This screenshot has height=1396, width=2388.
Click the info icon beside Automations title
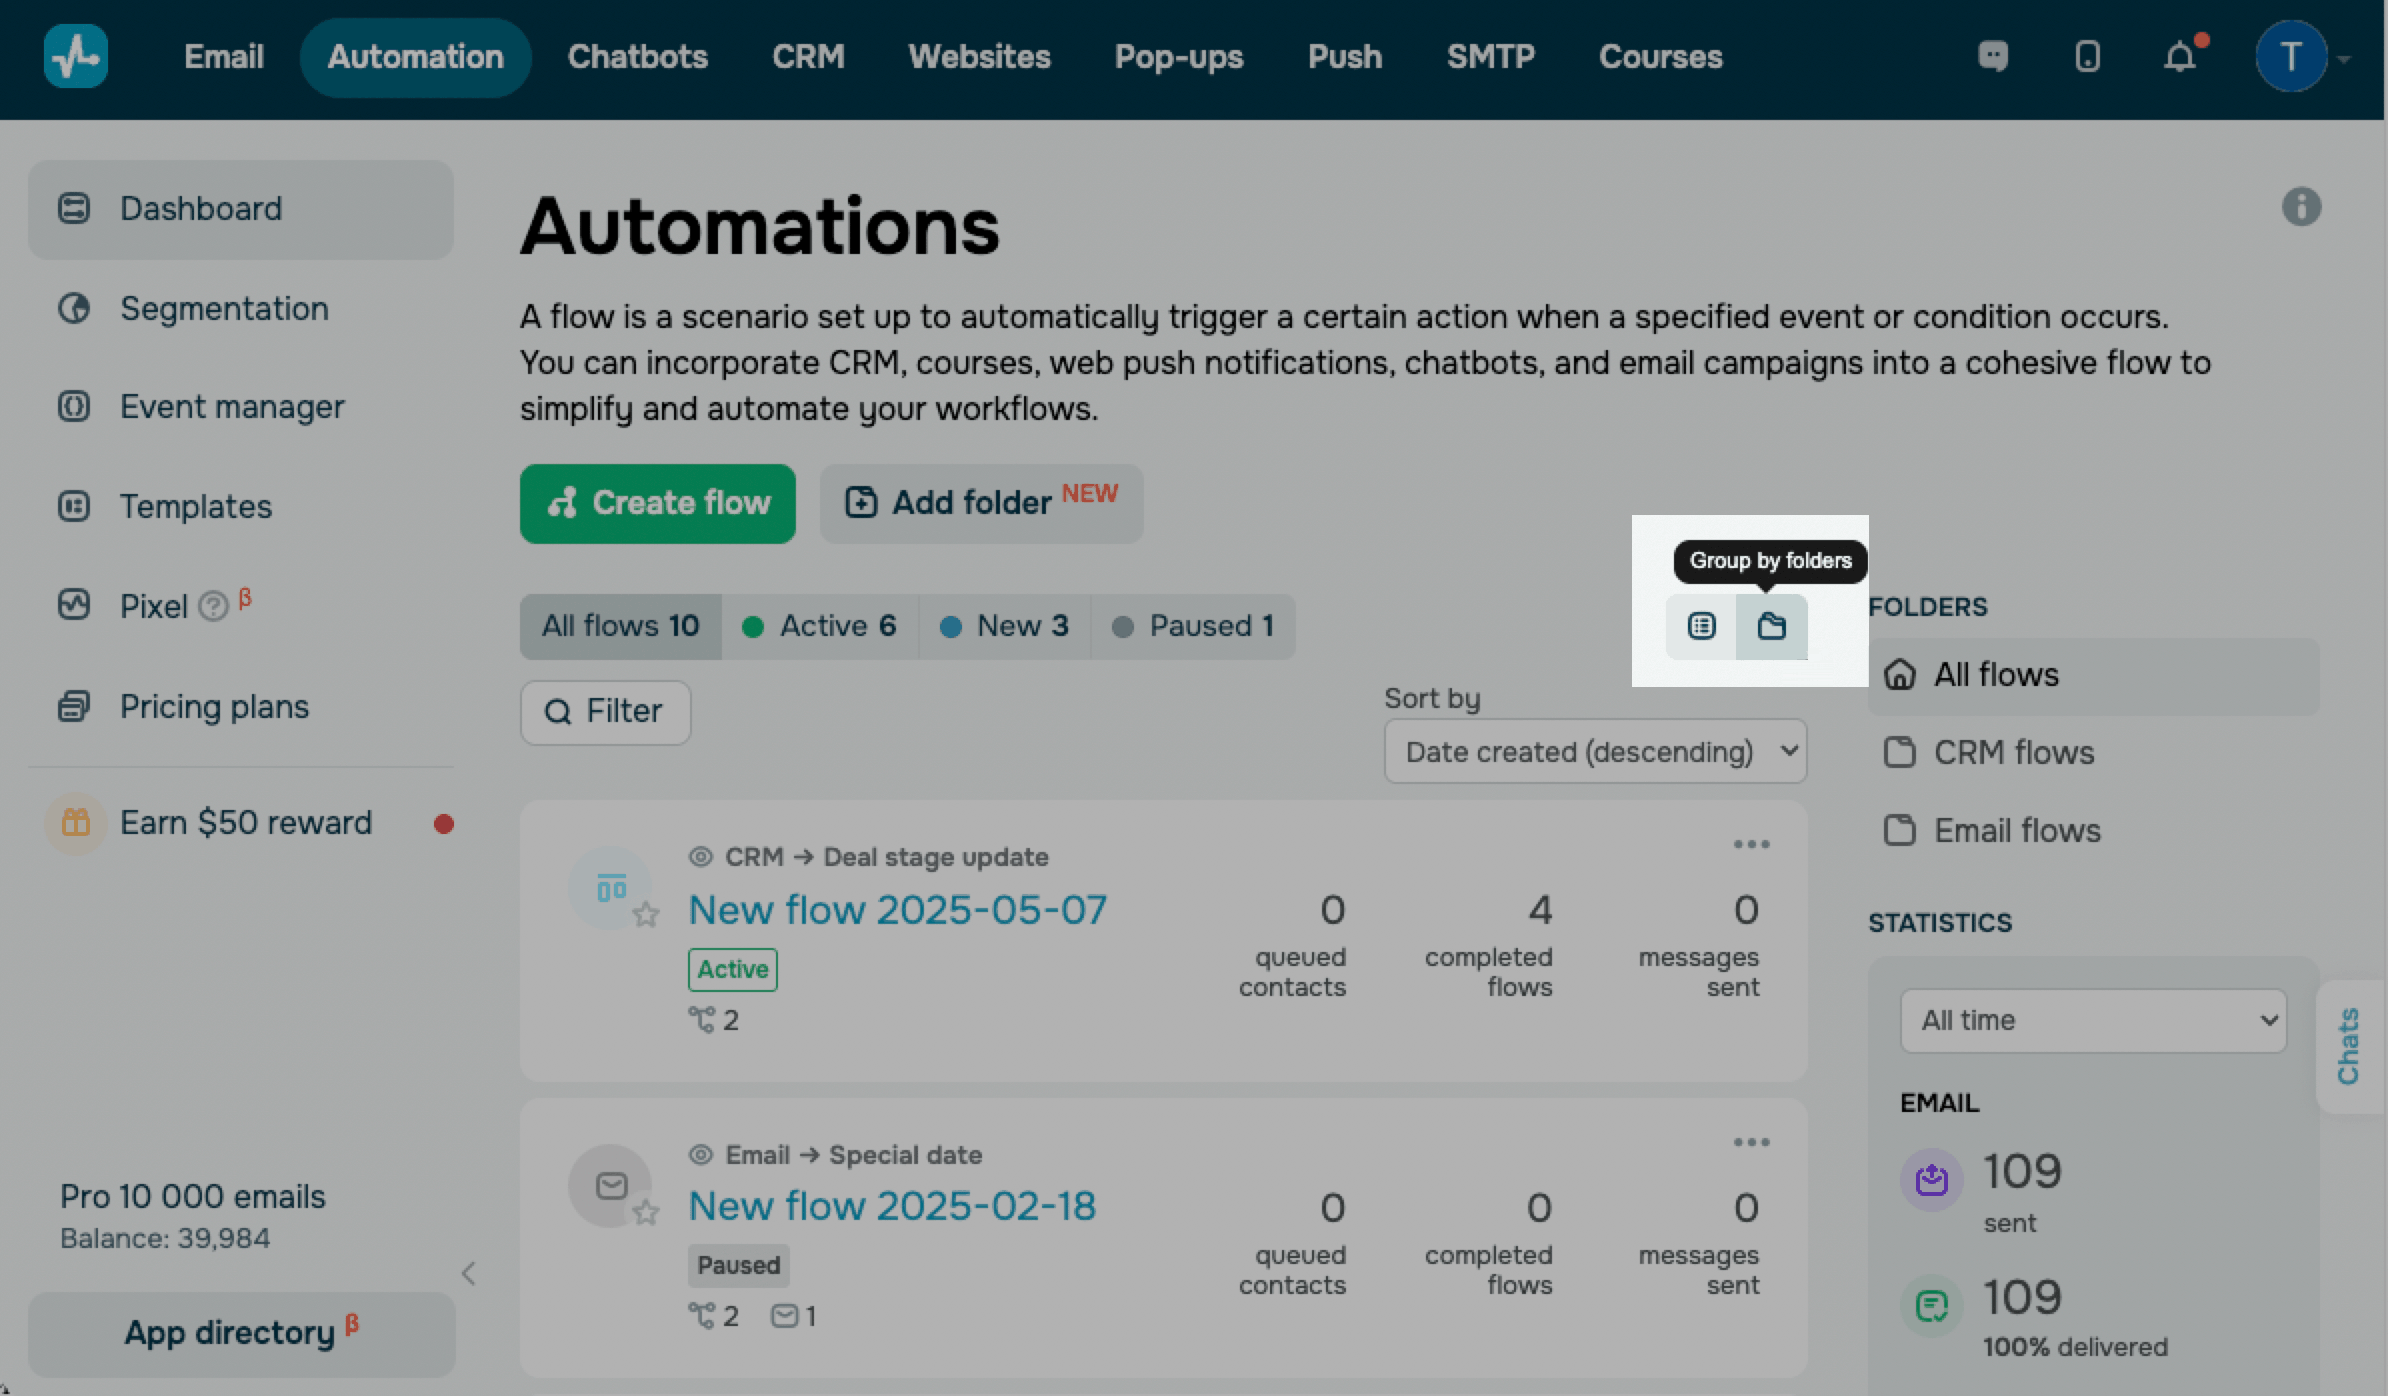point(2301,207)
